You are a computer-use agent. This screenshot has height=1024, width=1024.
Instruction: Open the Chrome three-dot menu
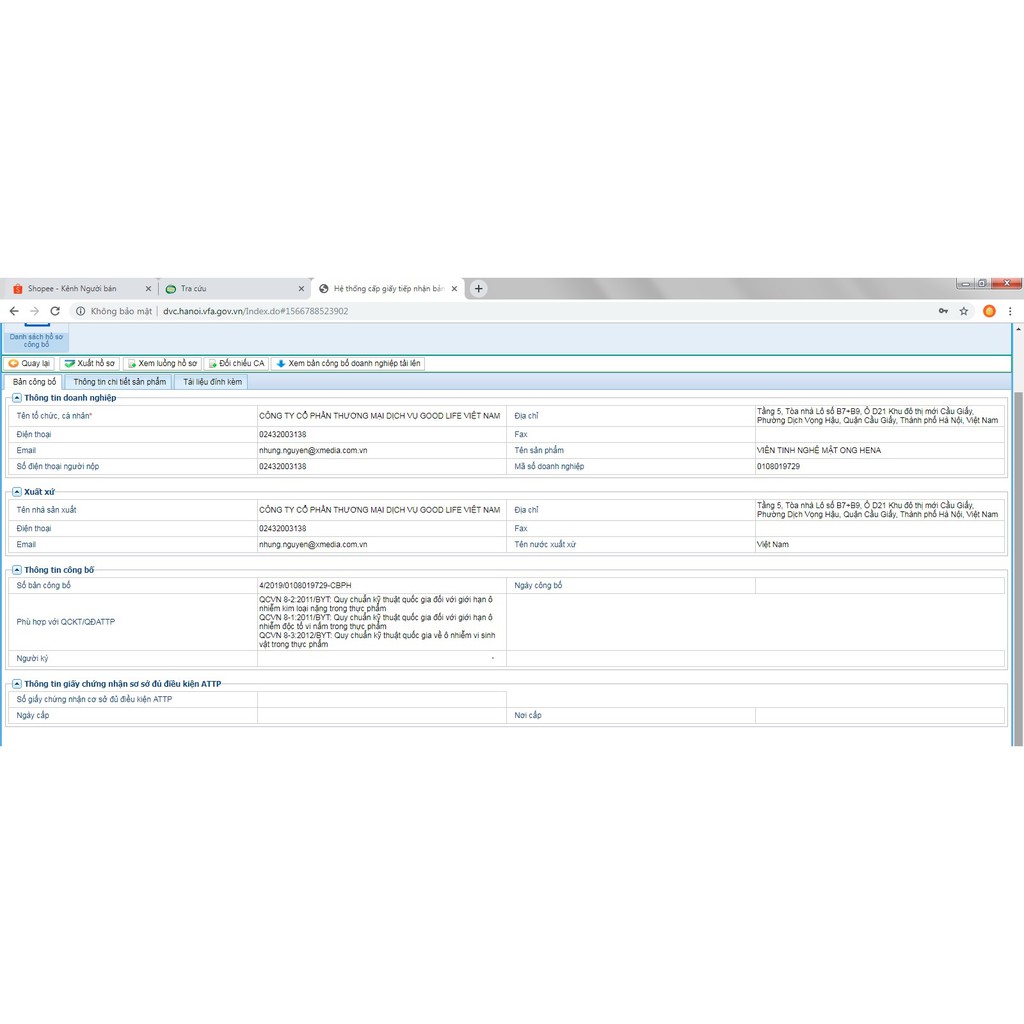point(1010,311)
